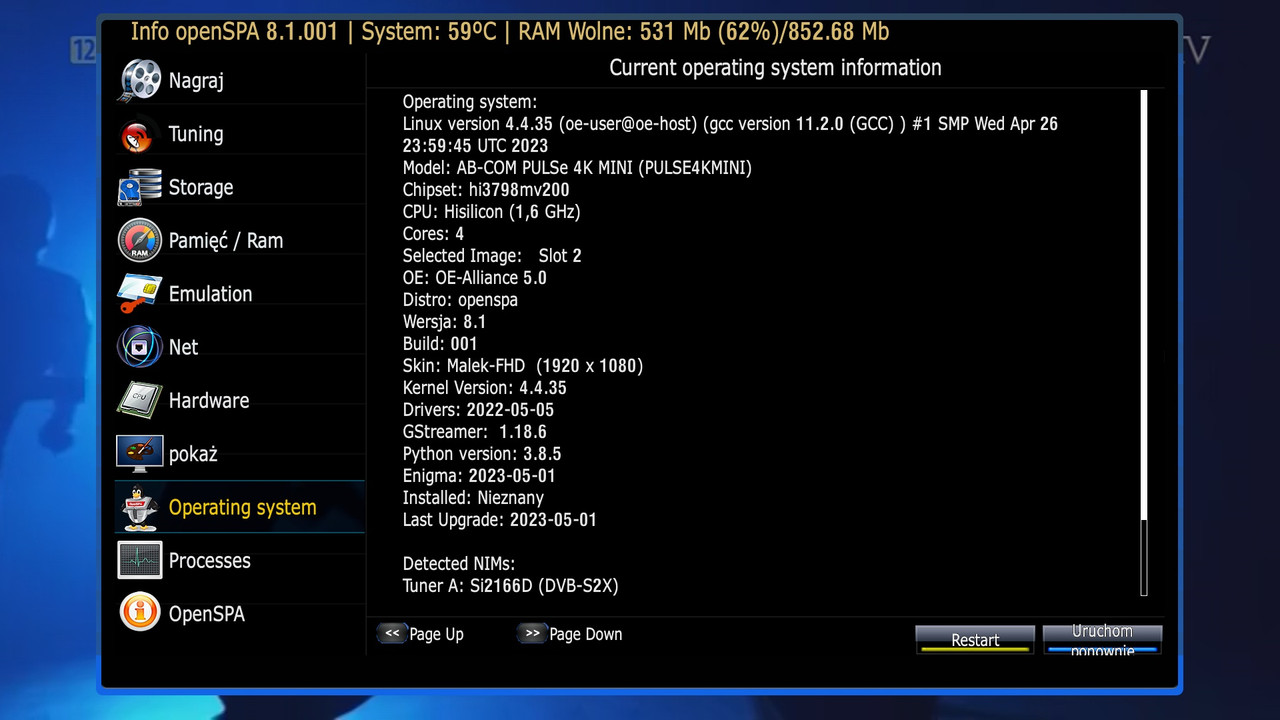This screenshot has height=720, width=1280.
Task: Click the Current operating system information heading
Action: [775, 68]
